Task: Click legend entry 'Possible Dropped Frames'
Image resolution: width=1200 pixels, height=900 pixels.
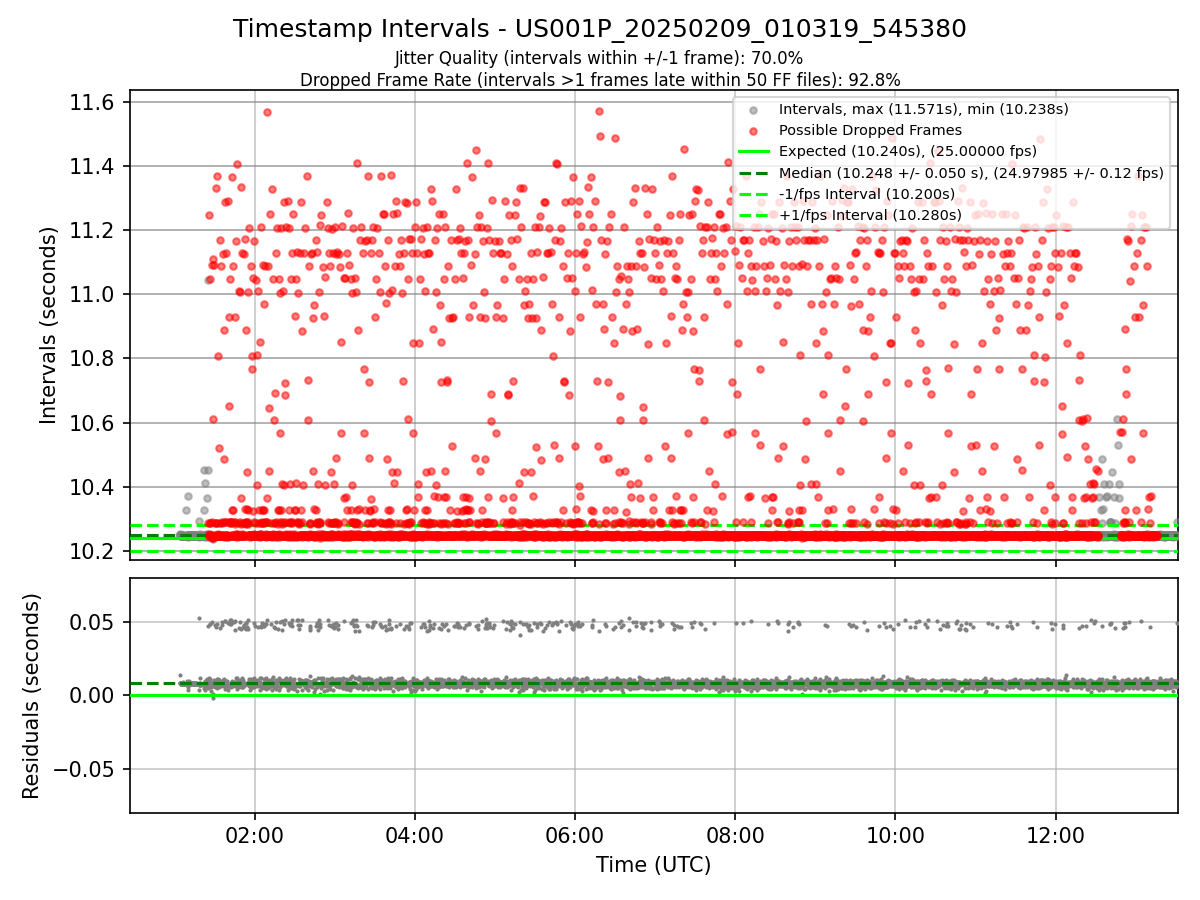Action: click(x=870, y=130)
